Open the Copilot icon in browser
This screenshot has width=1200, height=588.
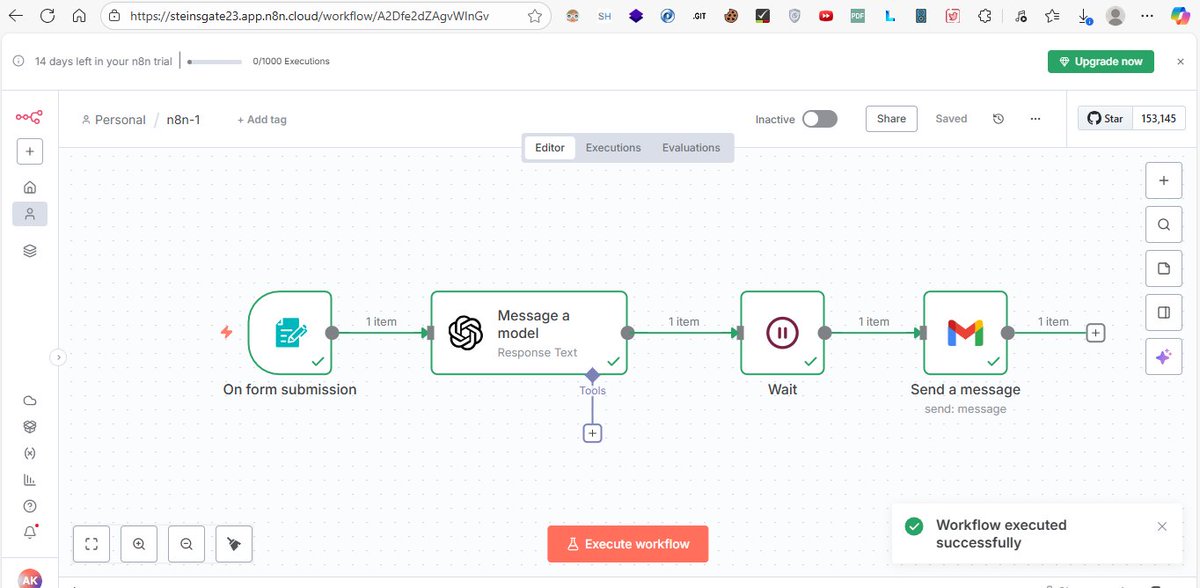click(x=1181, y=16)
